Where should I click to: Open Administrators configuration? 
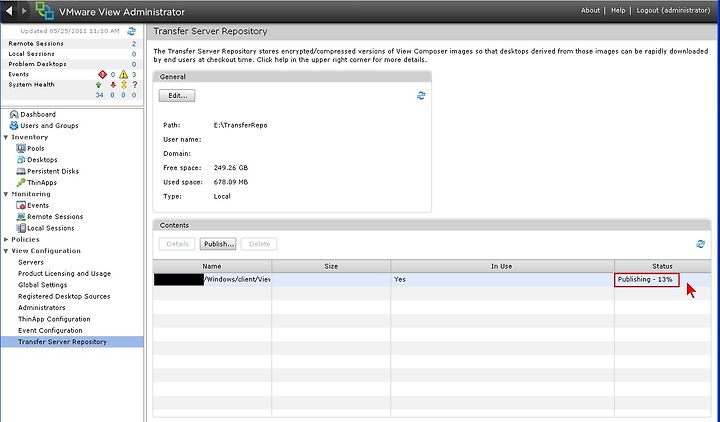point(41,308)
